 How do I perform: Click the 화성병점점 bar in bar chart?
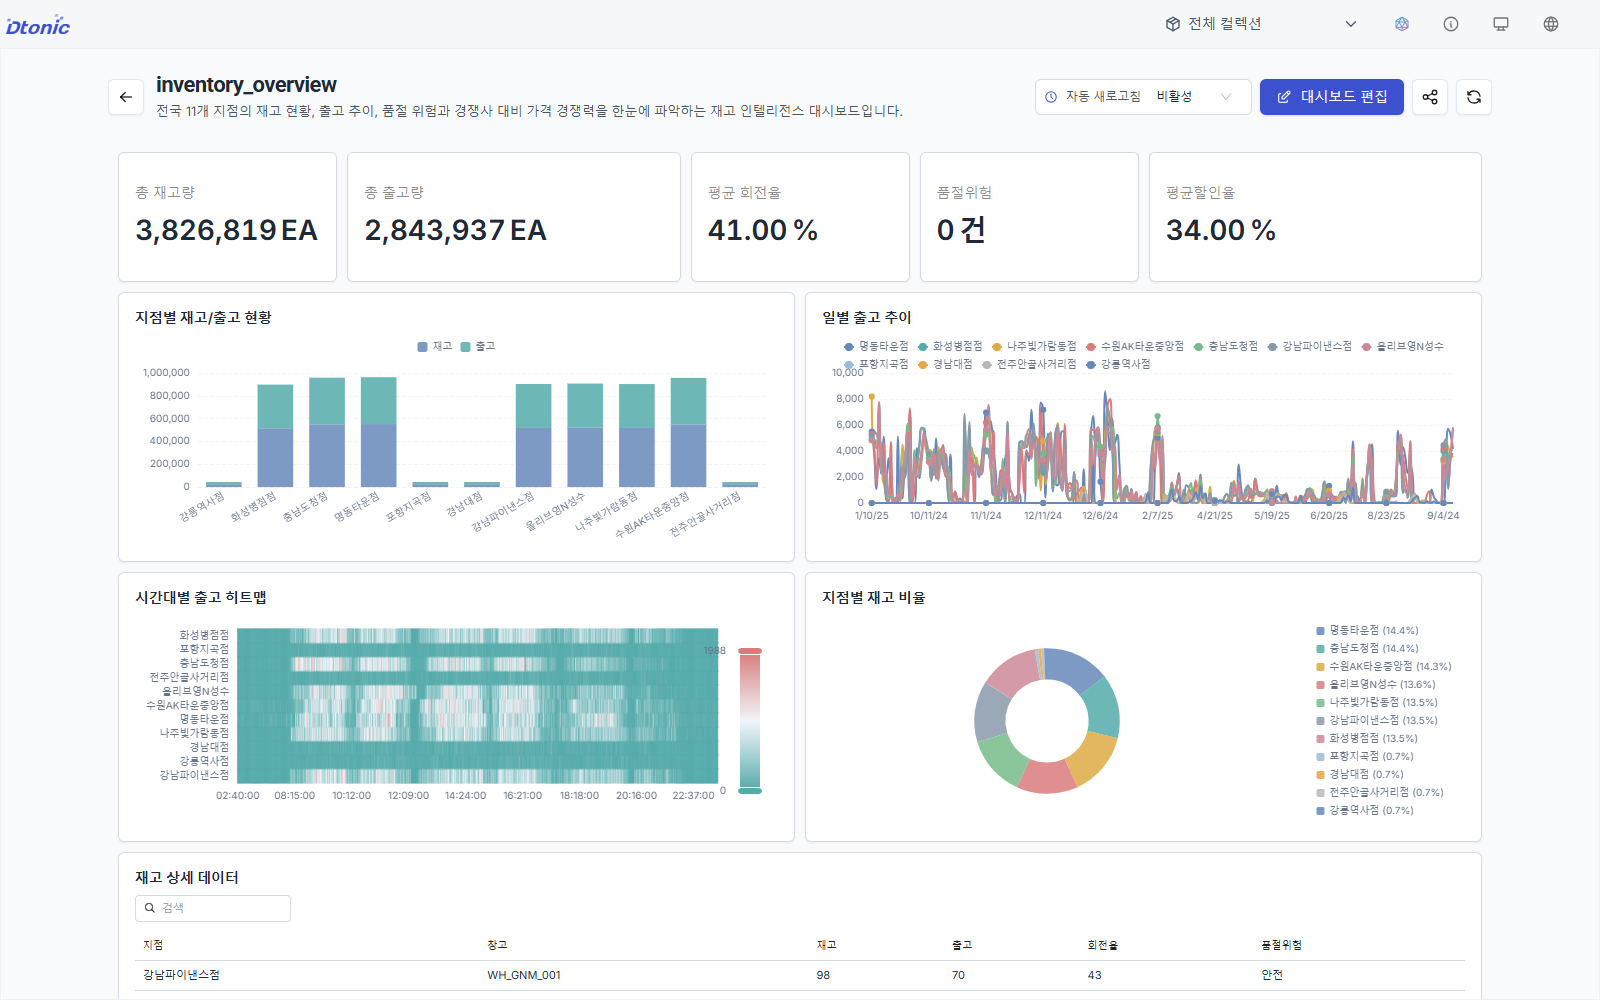(275, 436)
